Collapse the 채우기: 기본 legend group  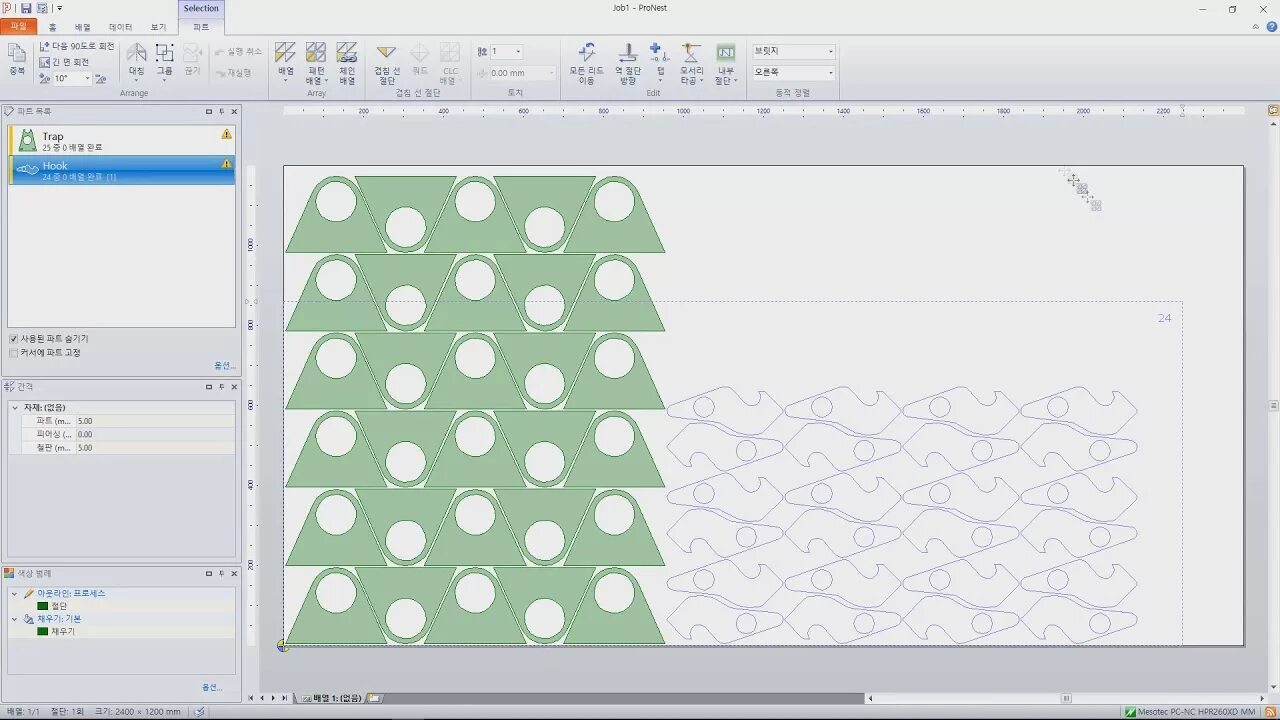point(14,619)
